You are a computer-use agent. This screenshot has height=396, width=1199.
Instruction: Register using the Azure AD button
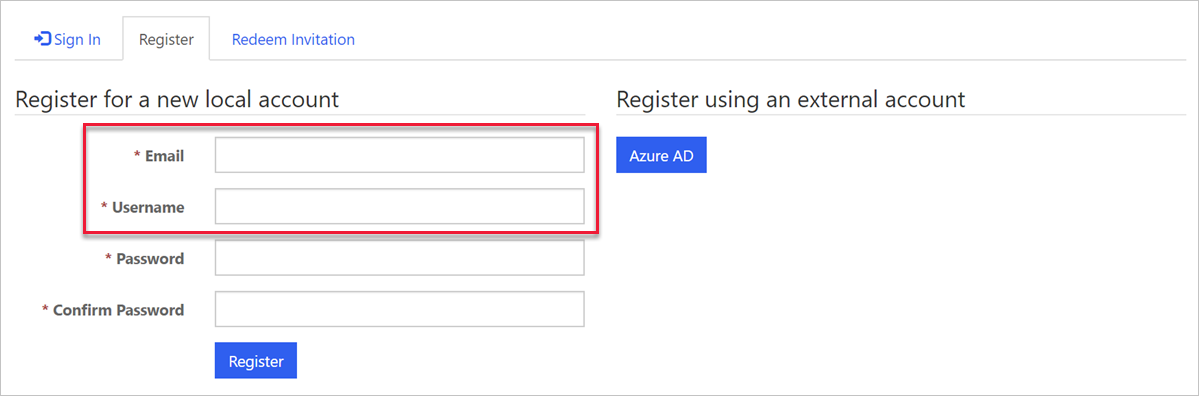[661, 155]
